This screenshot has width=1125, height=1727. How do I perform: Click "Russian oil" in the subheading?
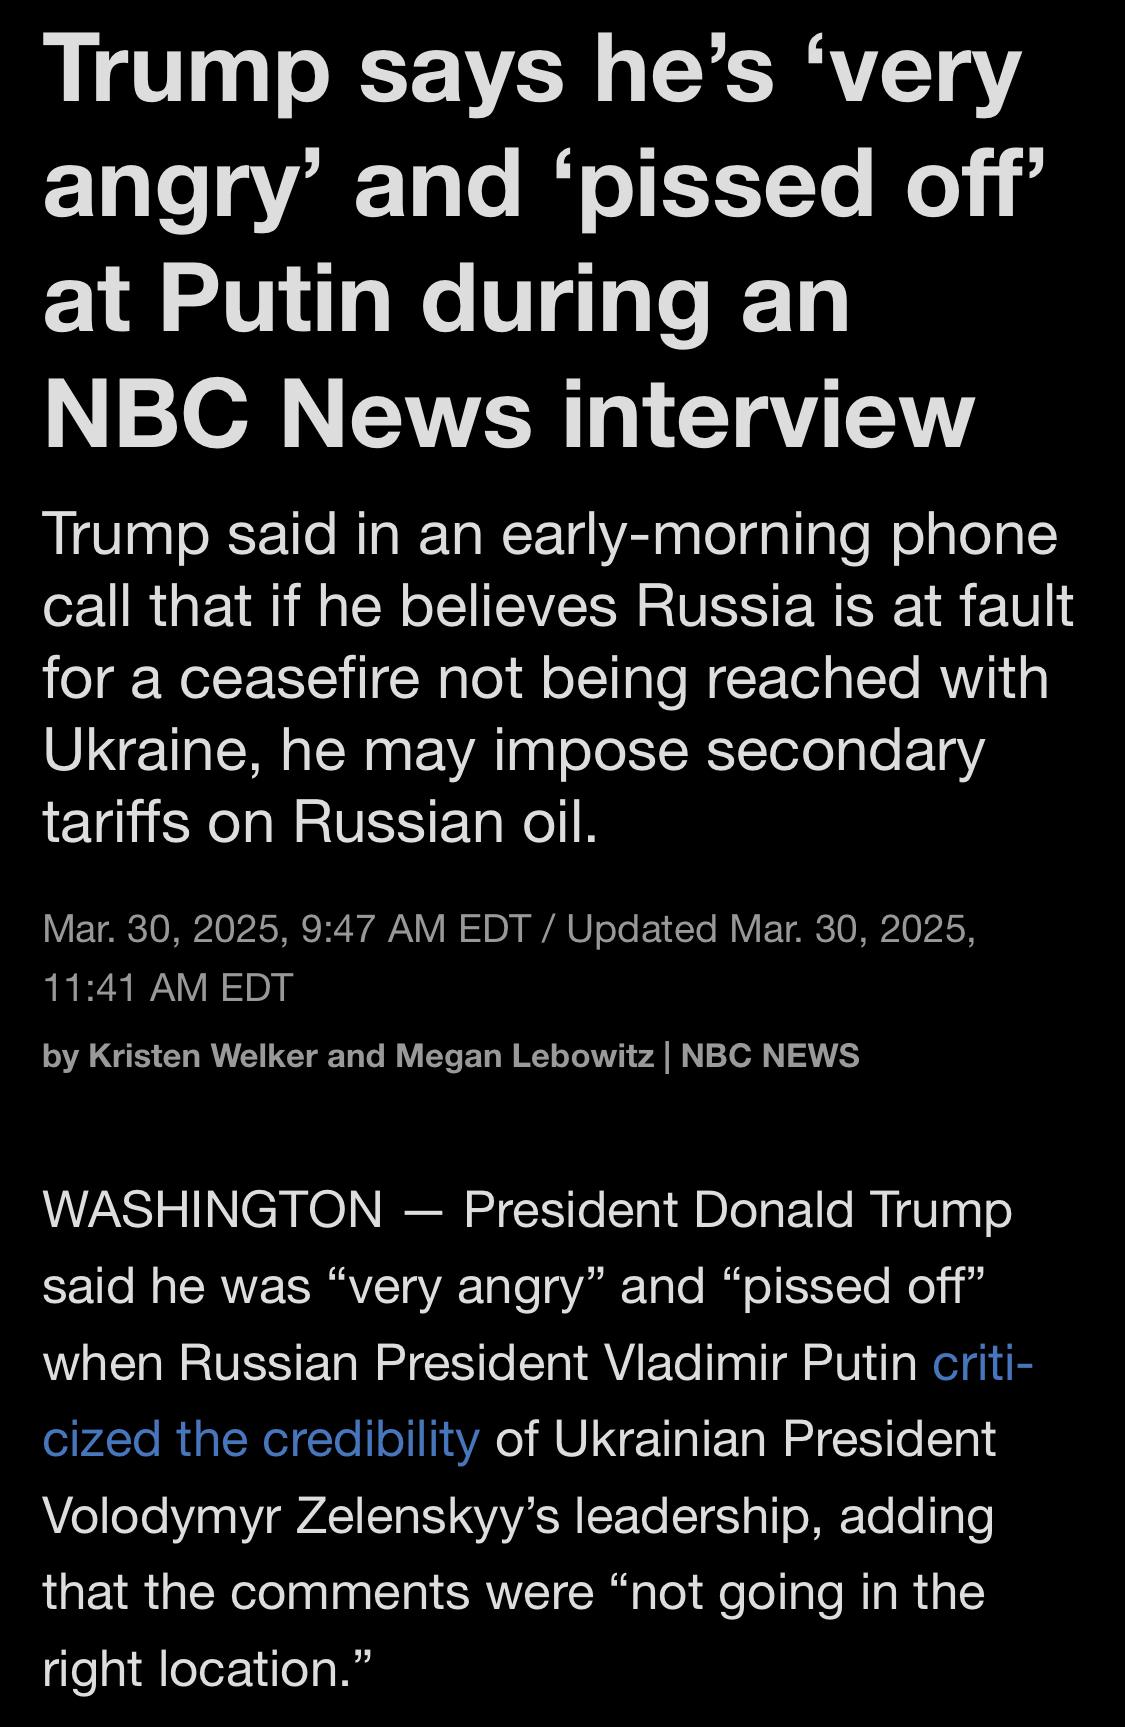point(445,822)
